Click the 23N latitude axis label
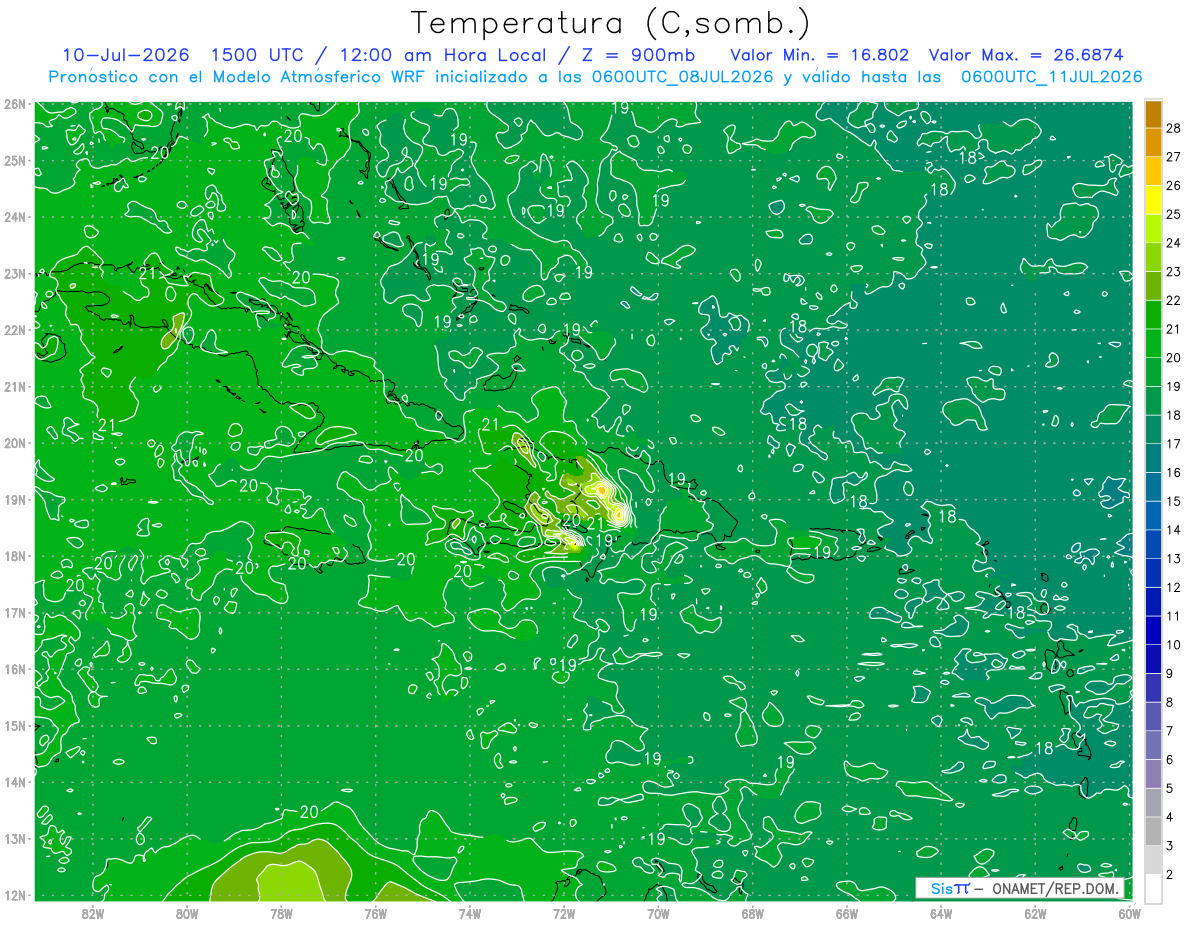The width and height of the screenshot is (1200, 927). tap(15, 273)
